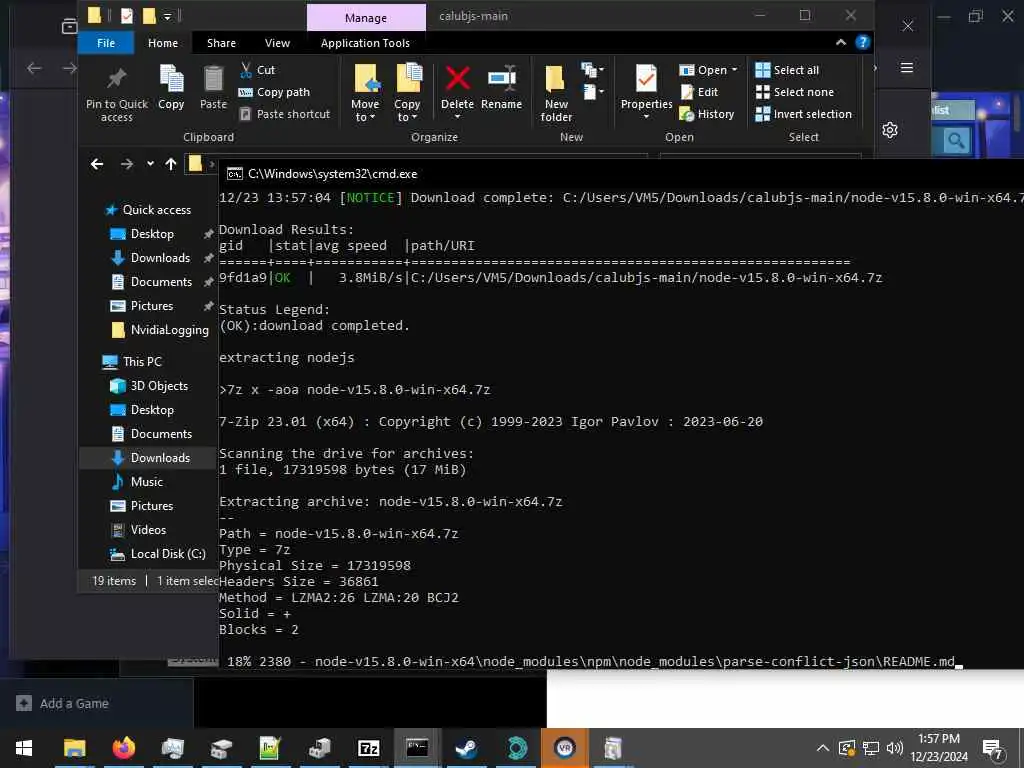Open pinned Desktop under Quick access
Viewport: 1024px width, 768px height.
[152, 234]
